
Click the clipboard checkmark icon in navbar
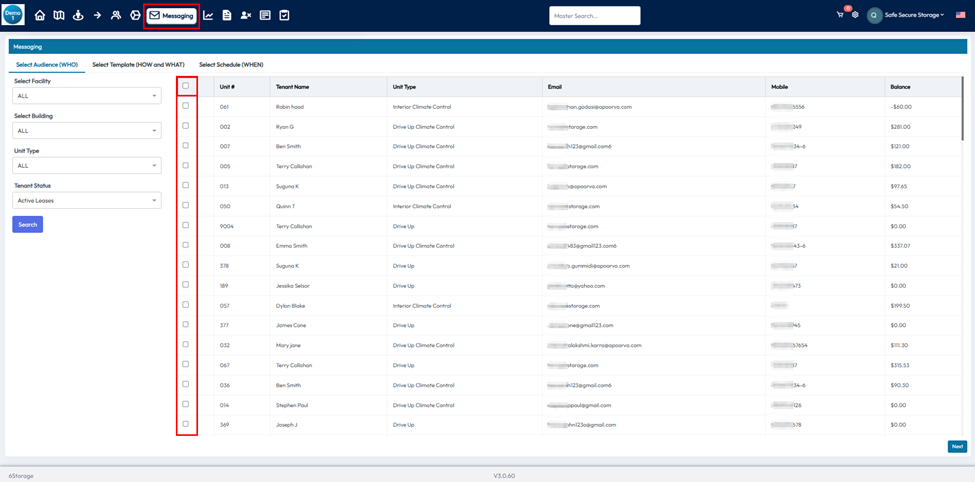pos(284,15)
